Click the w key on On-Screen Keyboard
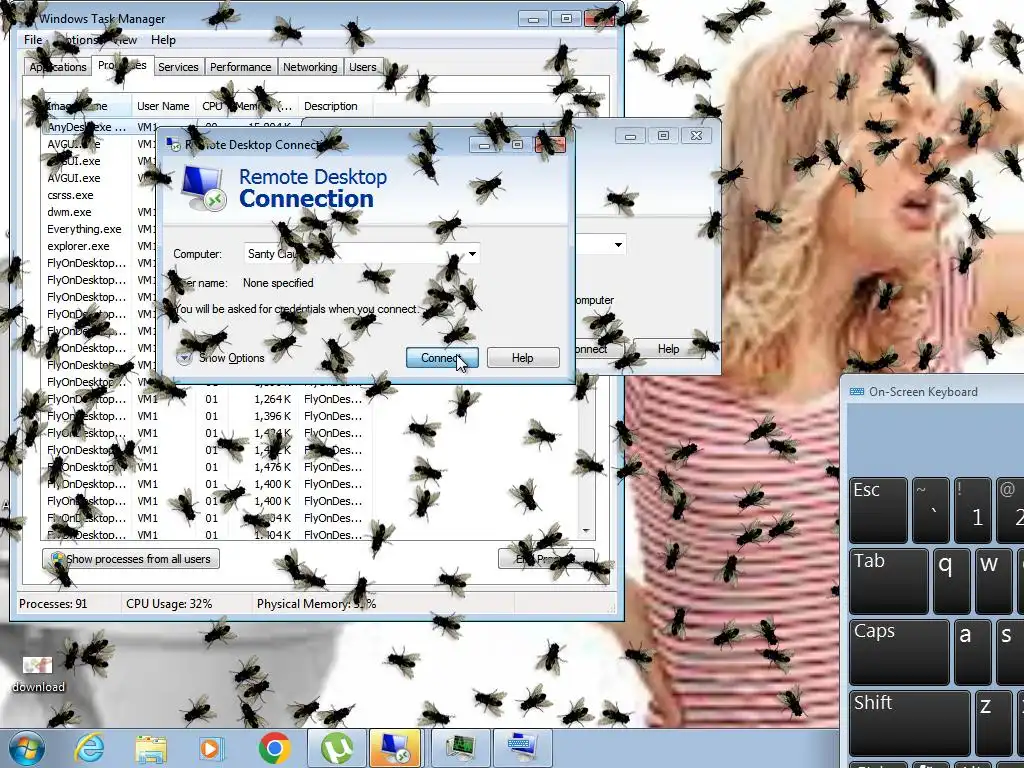 993,581
